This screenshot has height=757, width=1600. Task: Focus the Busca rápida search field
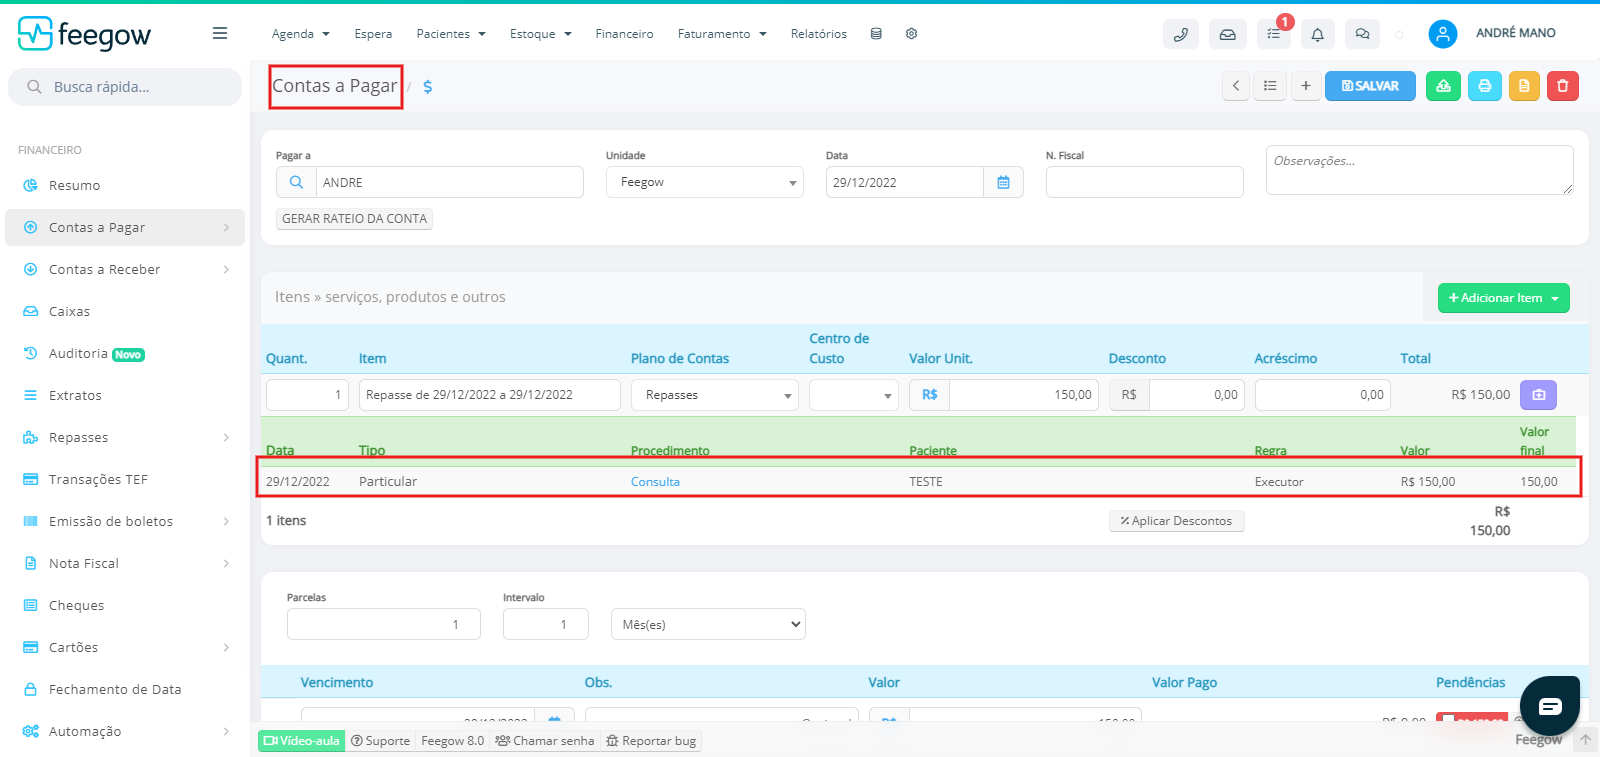[x=125, y=87]
